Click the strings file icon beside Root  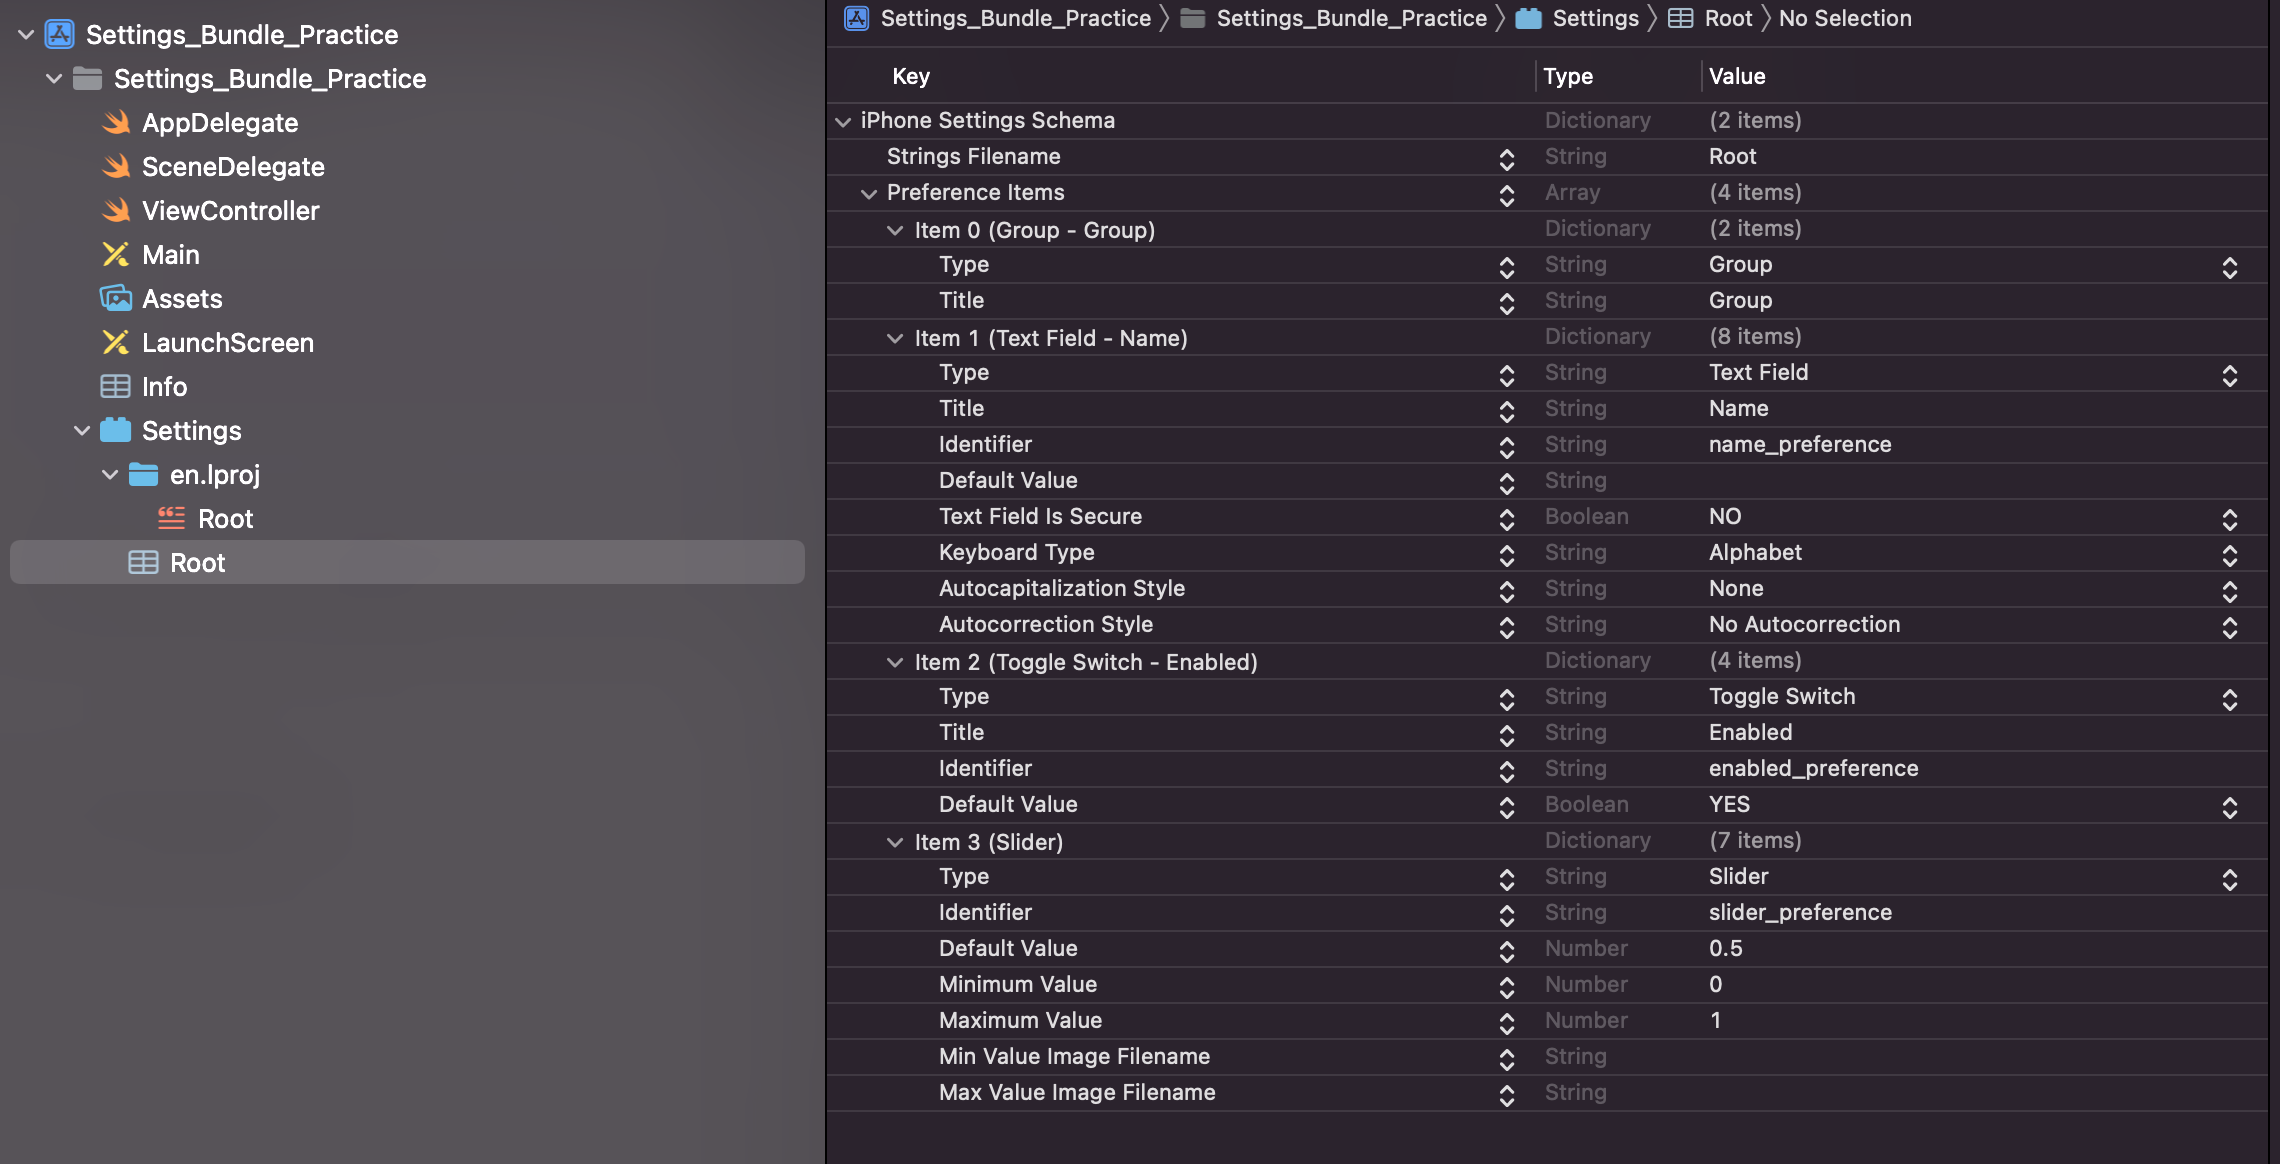coord(172,518)
